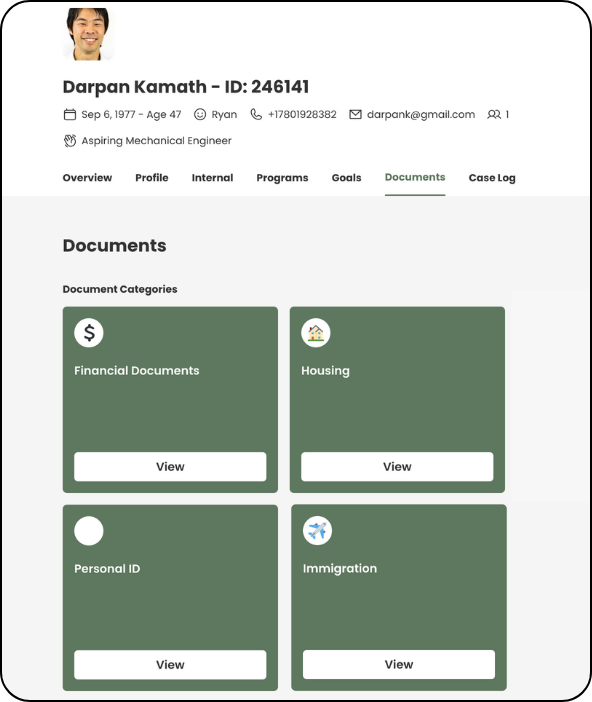The height and width of the screenshot is (702, 592).
Task: Select the Goals tab
Action: tap(346, 178)
